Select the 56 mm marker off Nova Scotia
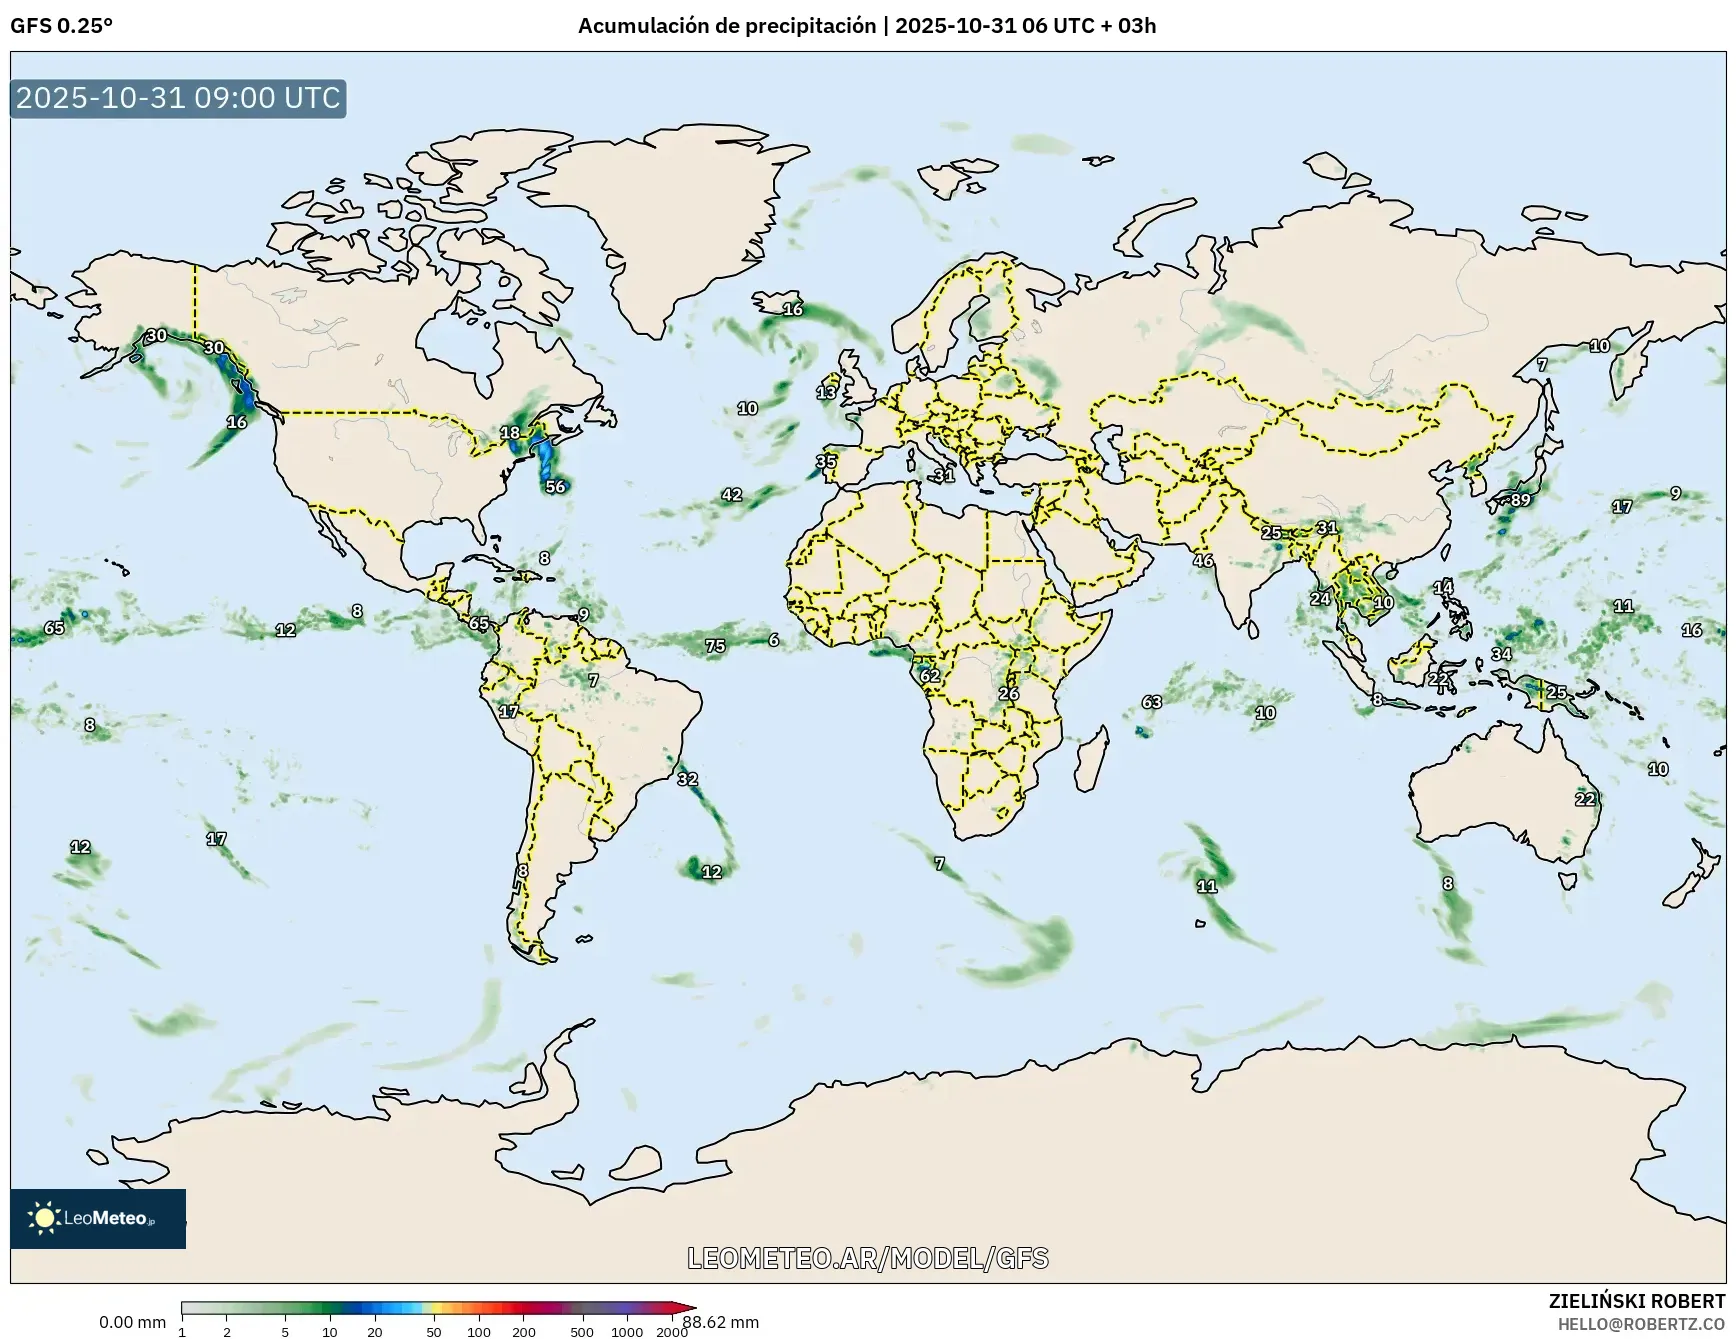 (x=555, y=487)
